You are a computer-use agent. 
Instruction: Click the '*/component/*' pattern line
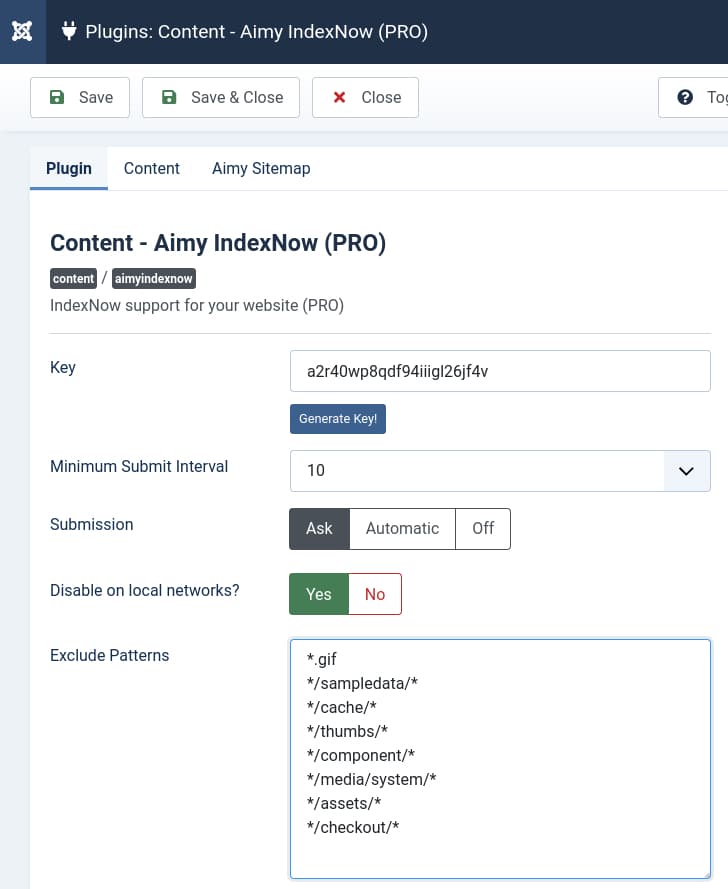pyautogui.click(x=361, y=755)
